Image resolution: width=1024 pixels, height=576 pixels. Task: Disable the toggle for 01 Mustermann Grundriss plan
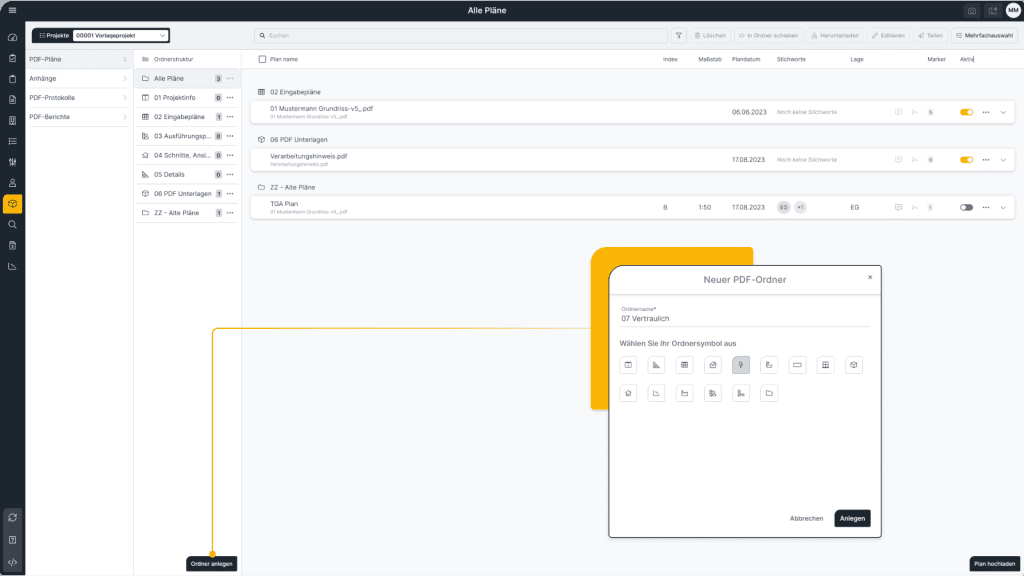pyautogui.click(x=966, y=112)
